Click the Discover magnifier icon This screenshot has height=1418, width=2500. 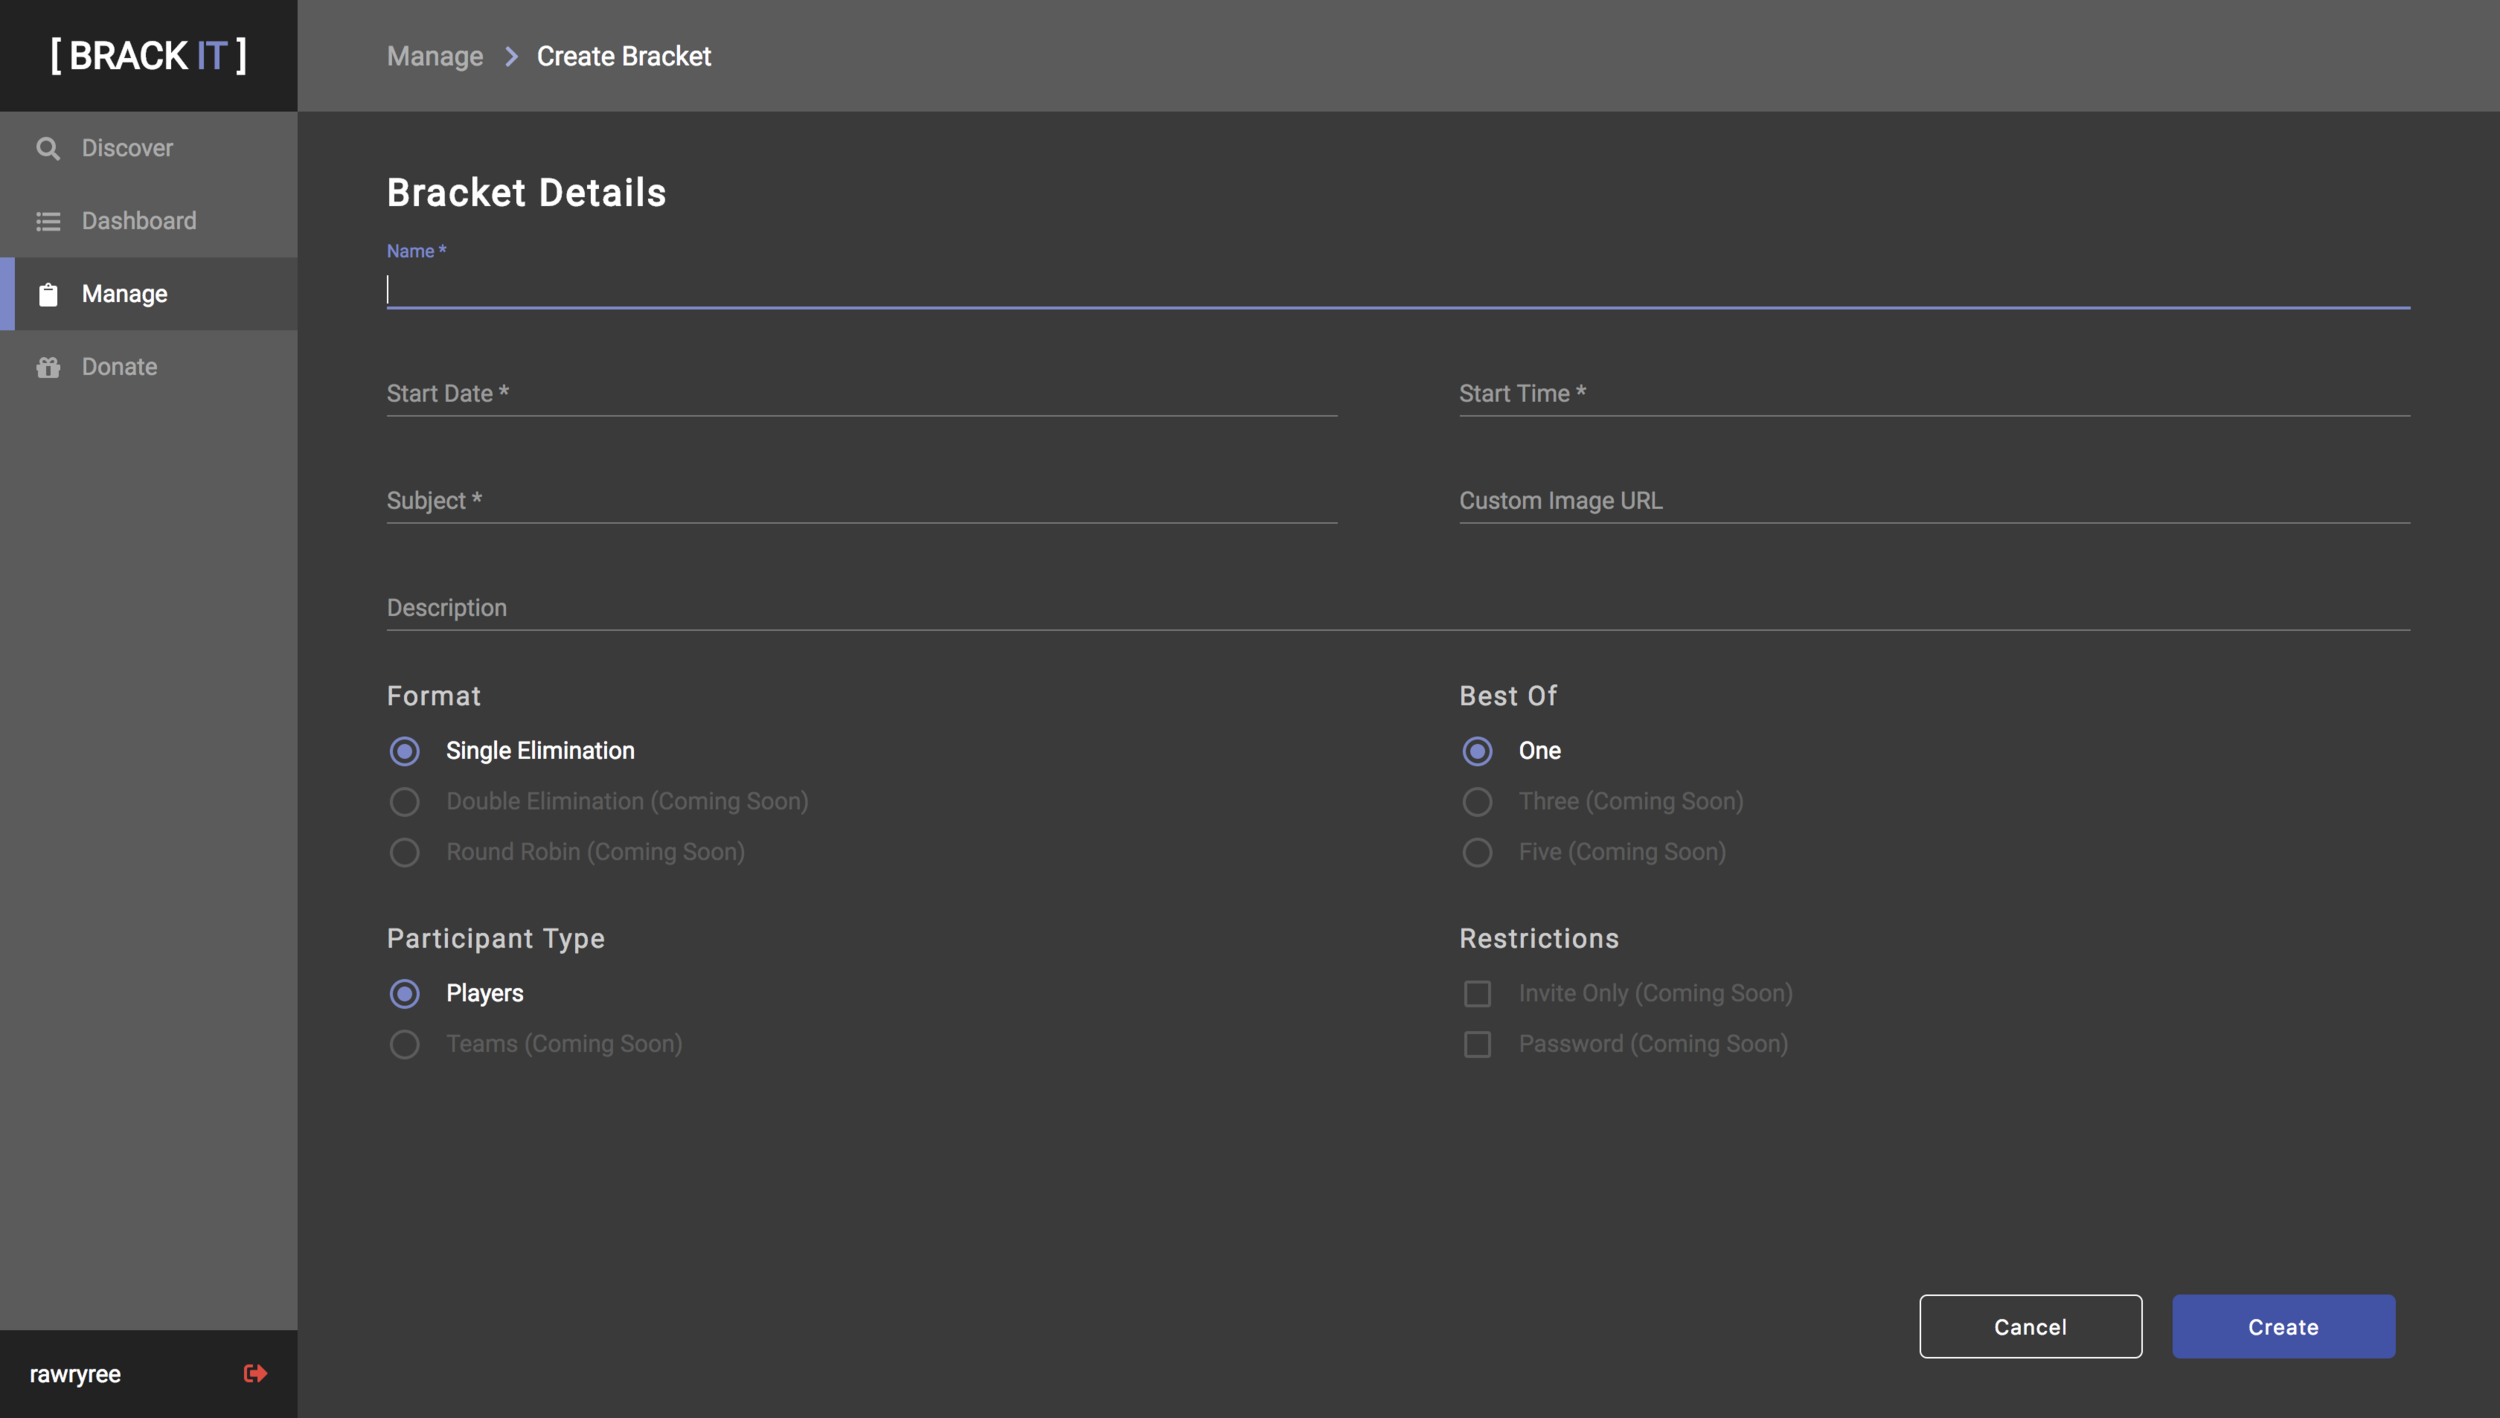click(48, 148)
